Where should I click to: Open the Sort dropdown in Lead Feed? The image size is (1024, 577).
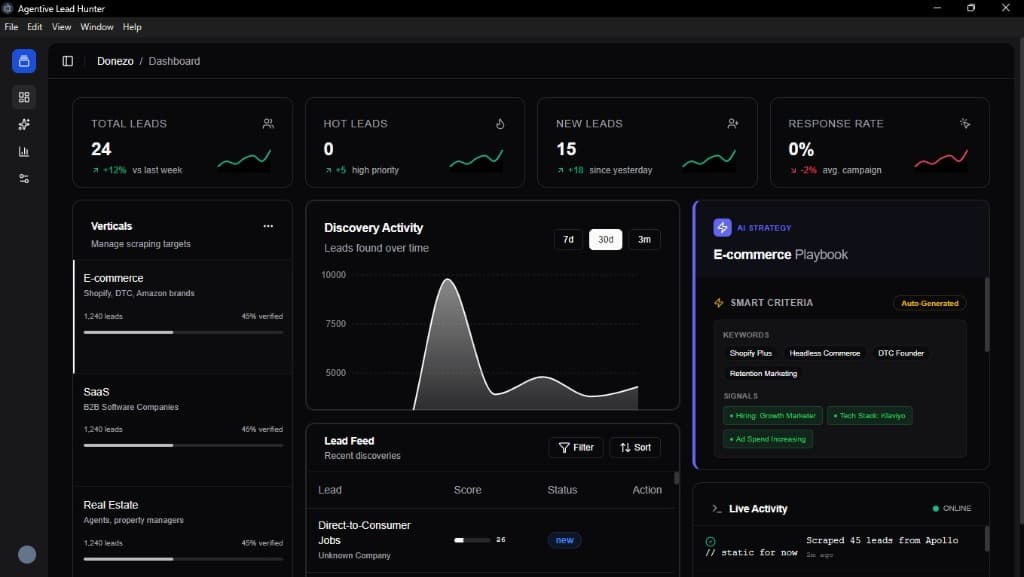coord(635,448)
